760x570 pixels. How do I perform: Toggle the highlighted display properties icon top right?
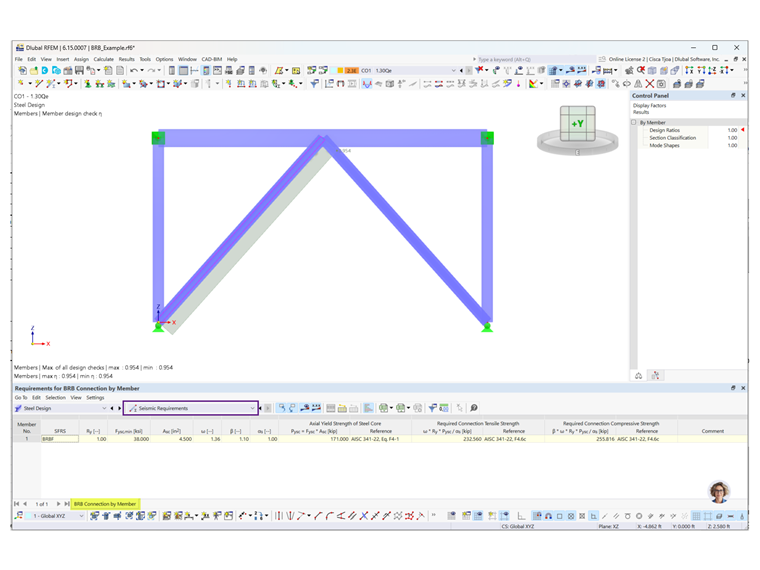click(553, 70)
